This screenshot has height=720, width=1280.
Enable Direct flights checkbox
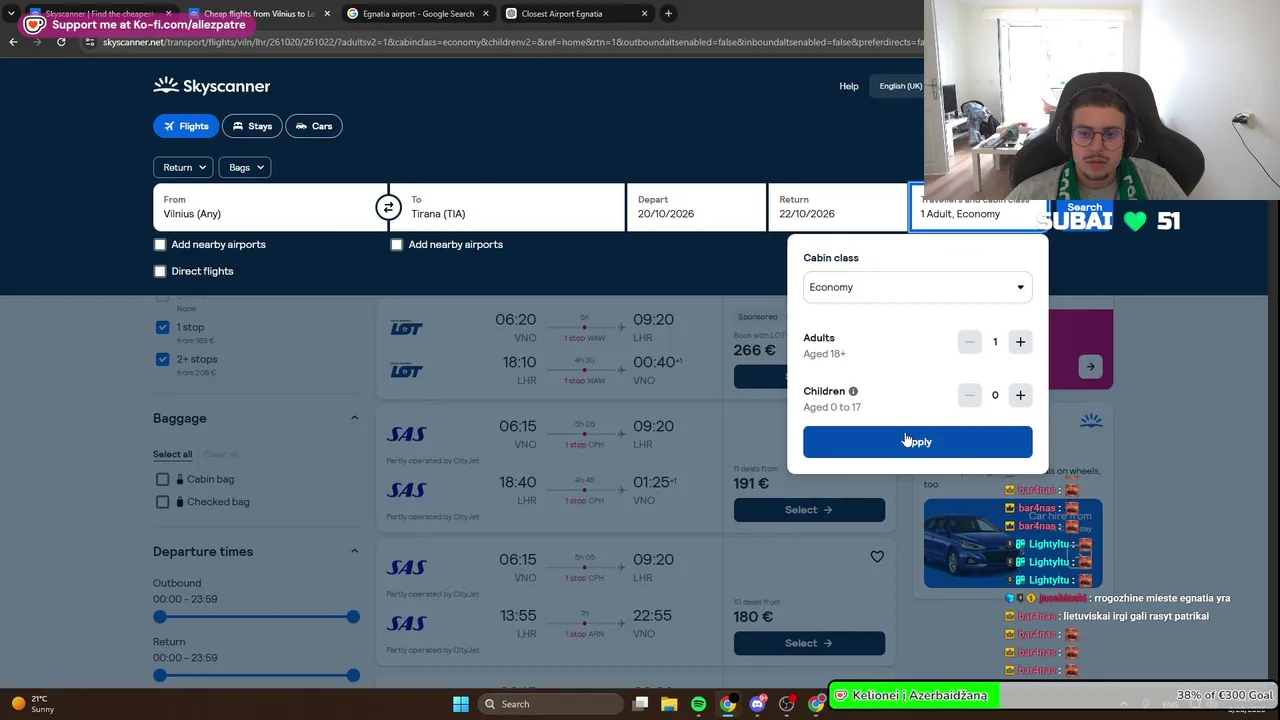[160, 271]
